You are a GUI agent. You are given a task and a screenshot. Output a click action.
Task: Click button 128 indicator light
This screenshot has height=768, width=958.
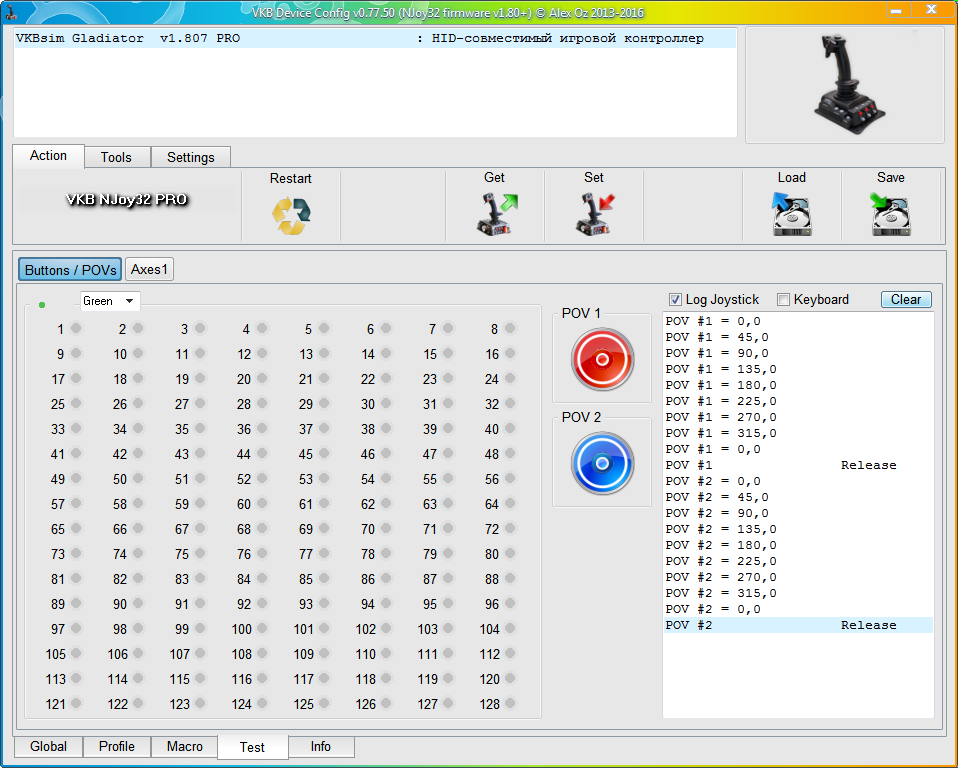(510, 703)
